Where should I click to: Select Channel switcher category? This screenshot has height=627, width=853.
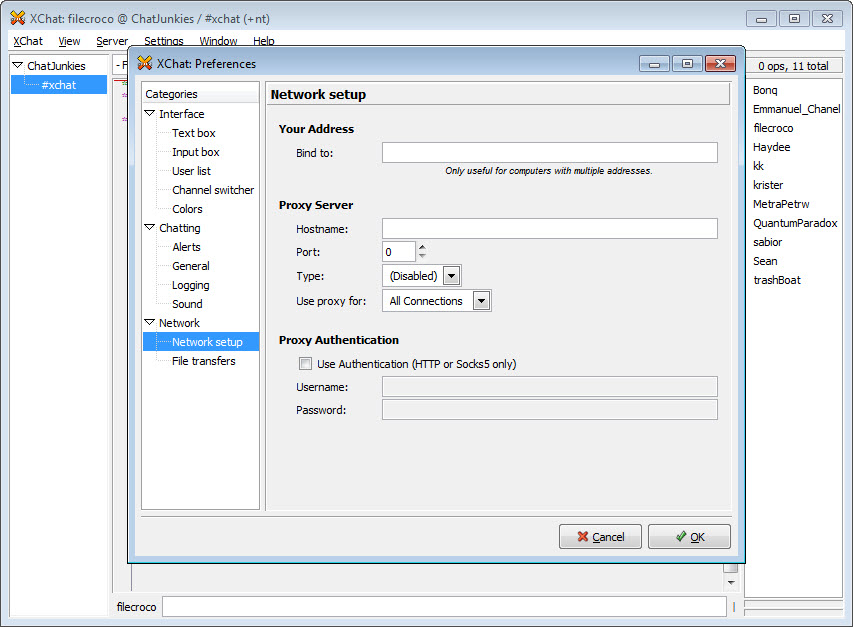(x=213, y=190)
